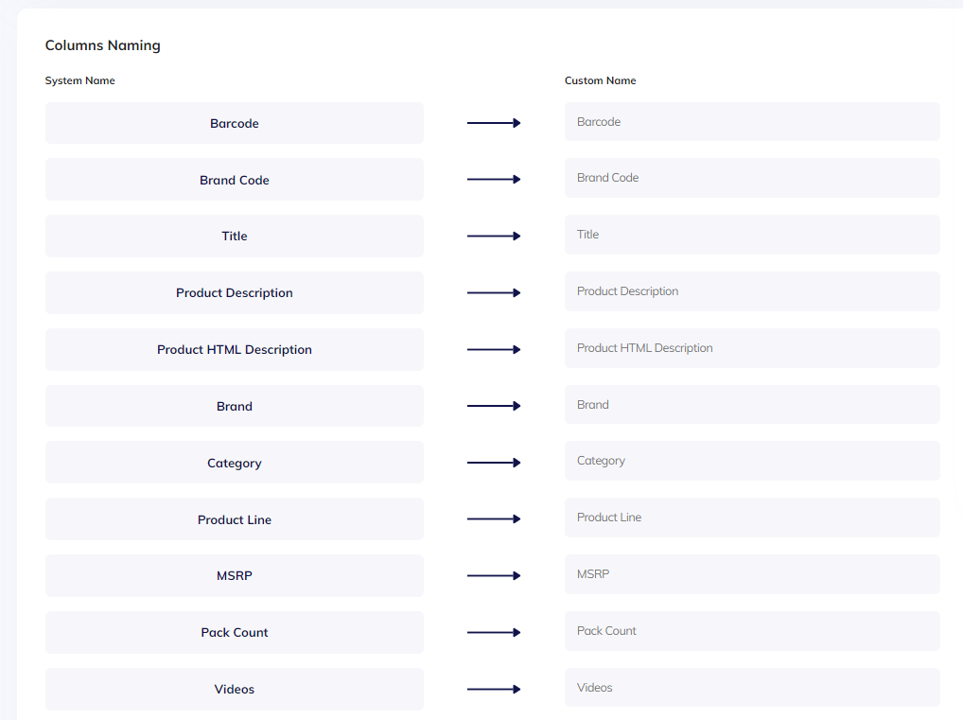Click the Title custom name text box
The image size is (963, 720).
tap(751, 235)
